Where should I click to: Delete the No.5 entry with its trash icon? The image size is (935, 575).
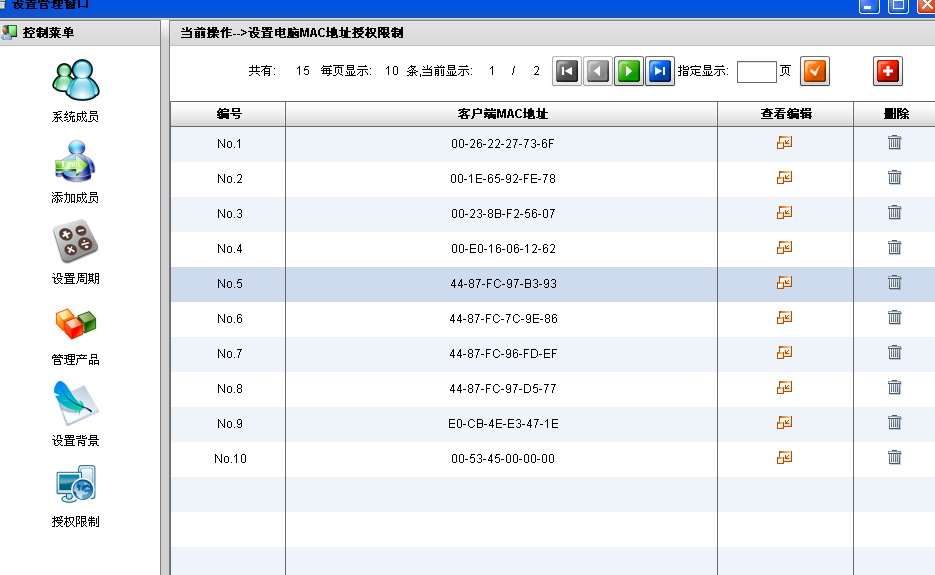pyautogui.click(x=894, y=282)
